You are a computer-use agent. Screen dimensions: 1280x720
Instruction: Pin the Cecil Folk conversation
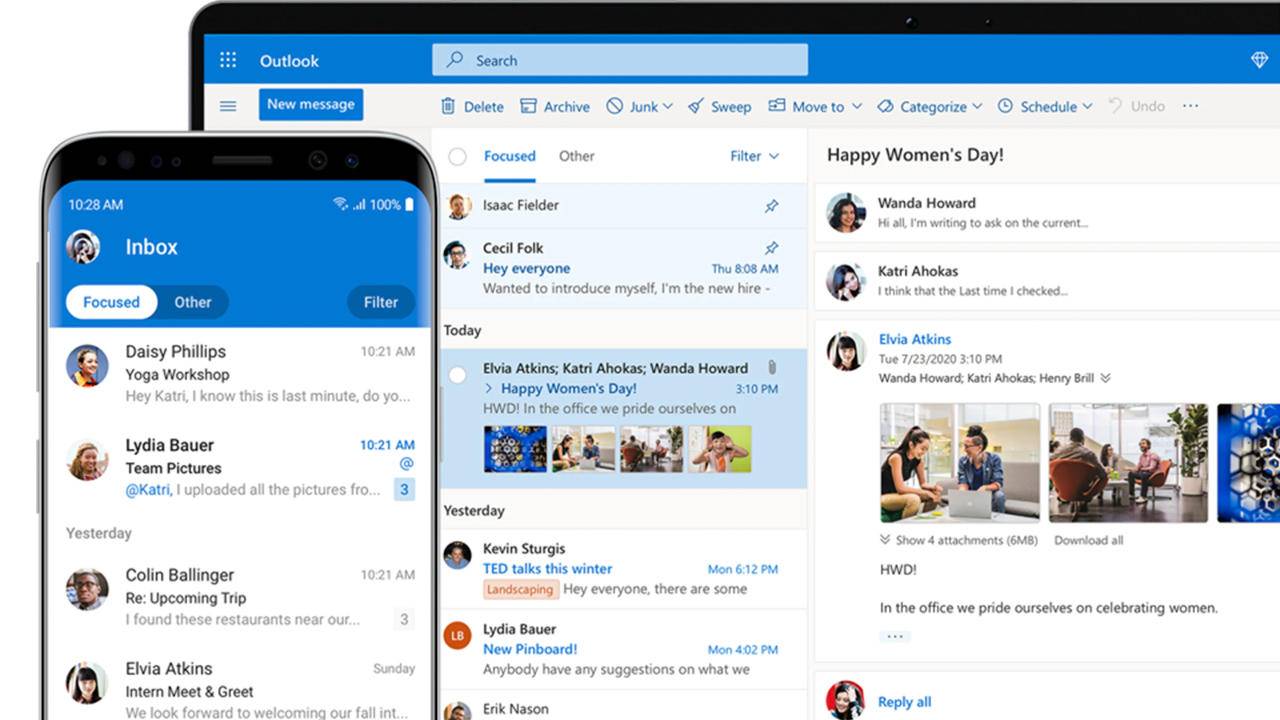tap(771, 248)
